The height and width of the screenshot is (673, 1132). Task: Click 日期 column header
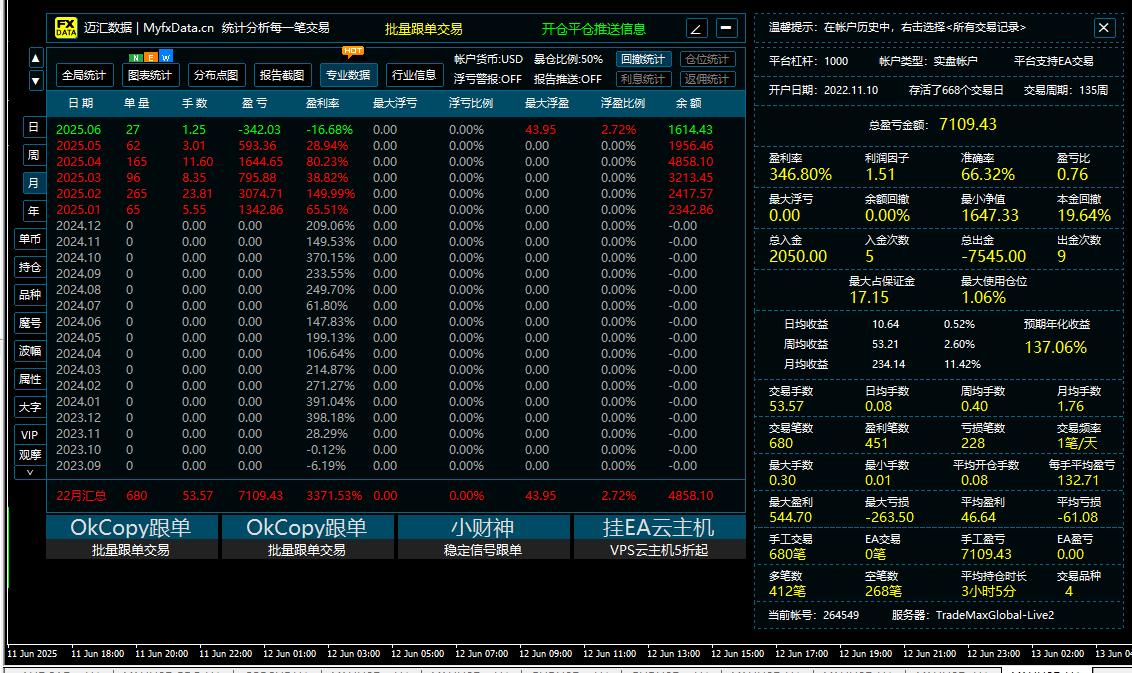coord(81,103)
